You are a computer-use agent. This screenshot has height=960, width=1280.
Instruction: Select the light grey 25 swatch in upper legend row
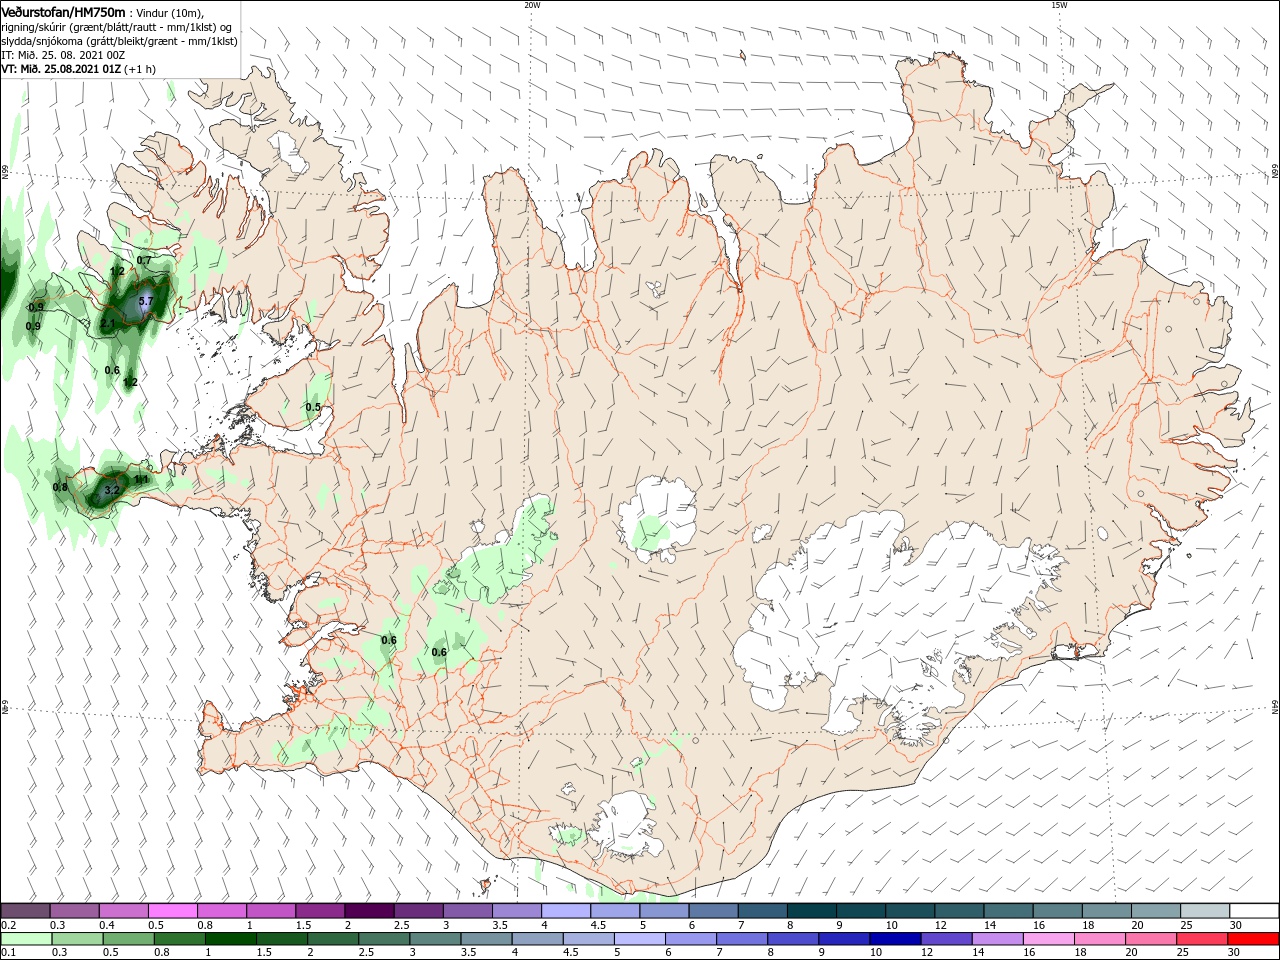click(x=1204, y=911)
